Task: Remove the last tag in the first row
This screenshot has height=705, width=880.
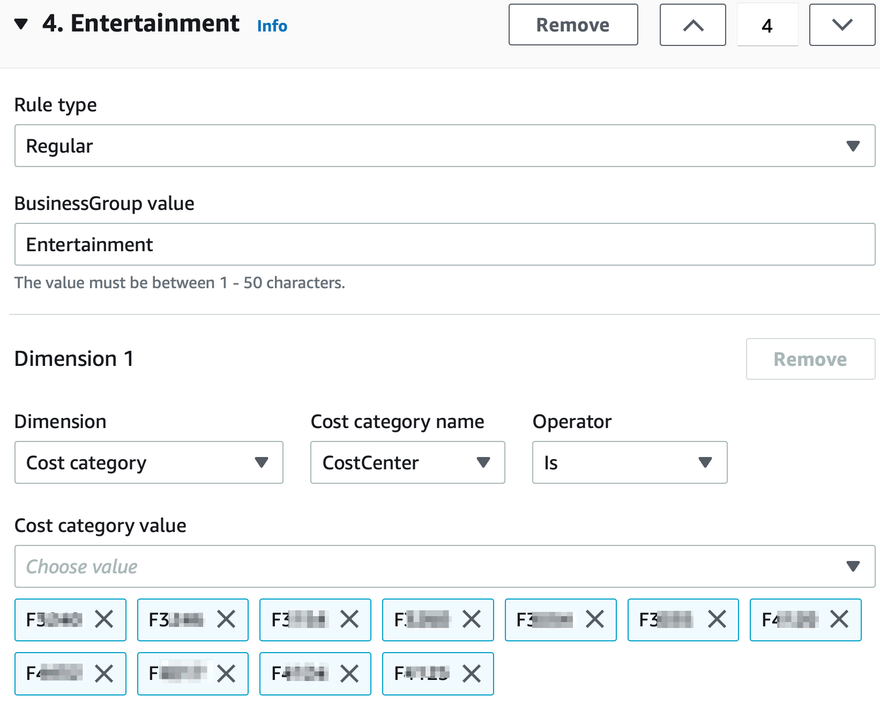Action: 839,620
